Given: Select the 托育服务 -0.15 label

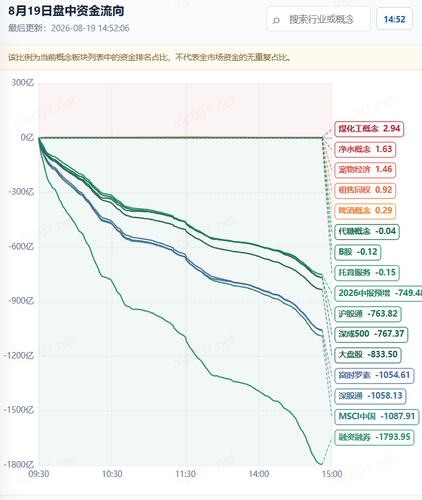Looking at the screenshot, I should coord(367,272).
